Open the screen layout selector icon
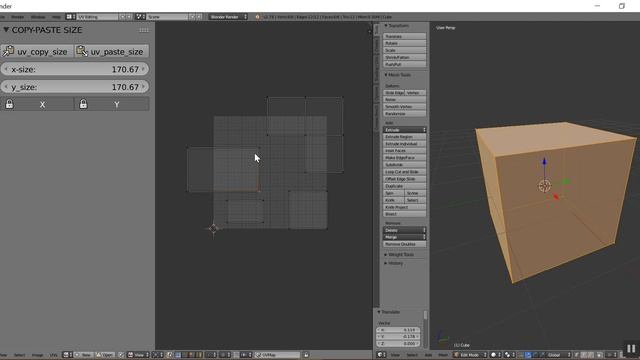This screenshot has height=360, width=640. (70, 17)
